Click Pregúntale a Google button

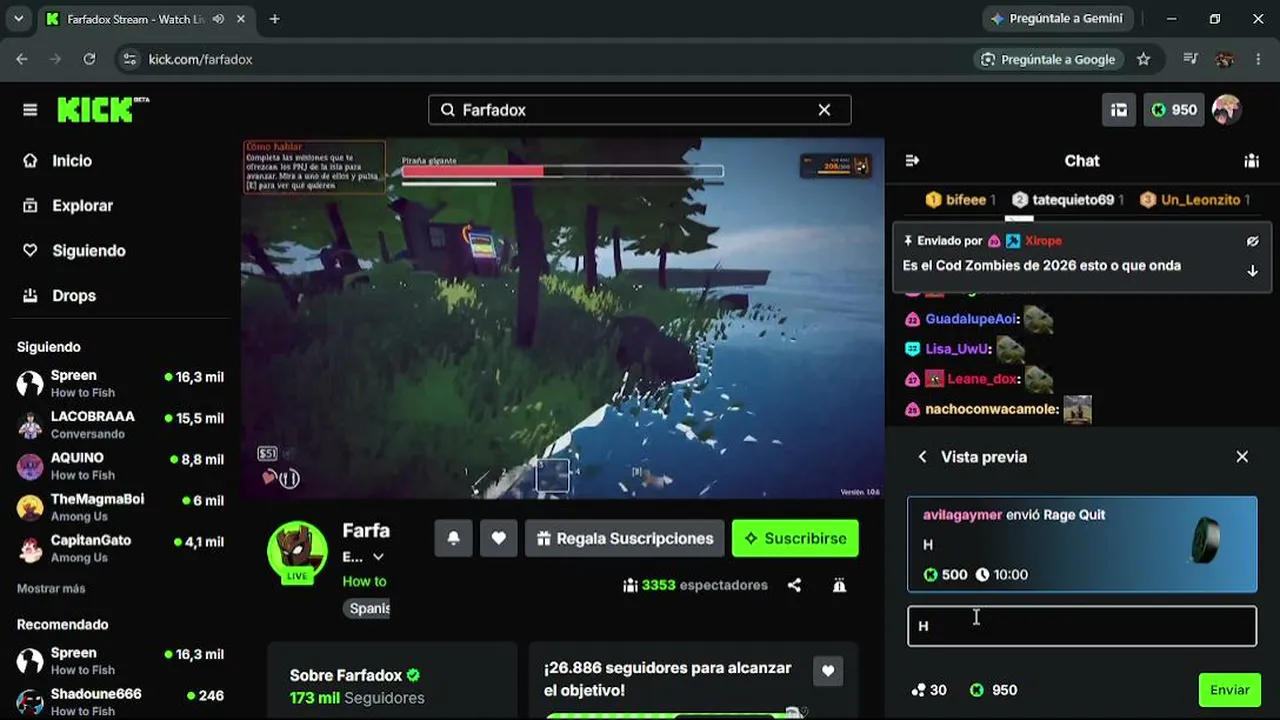1048,59
